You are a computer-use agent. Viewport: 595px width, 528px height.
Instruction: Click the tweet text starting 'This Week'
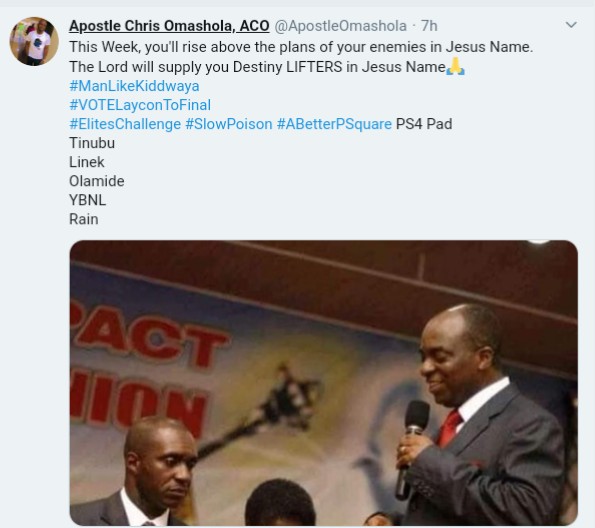pyautogui.click(x=301, y=47)
